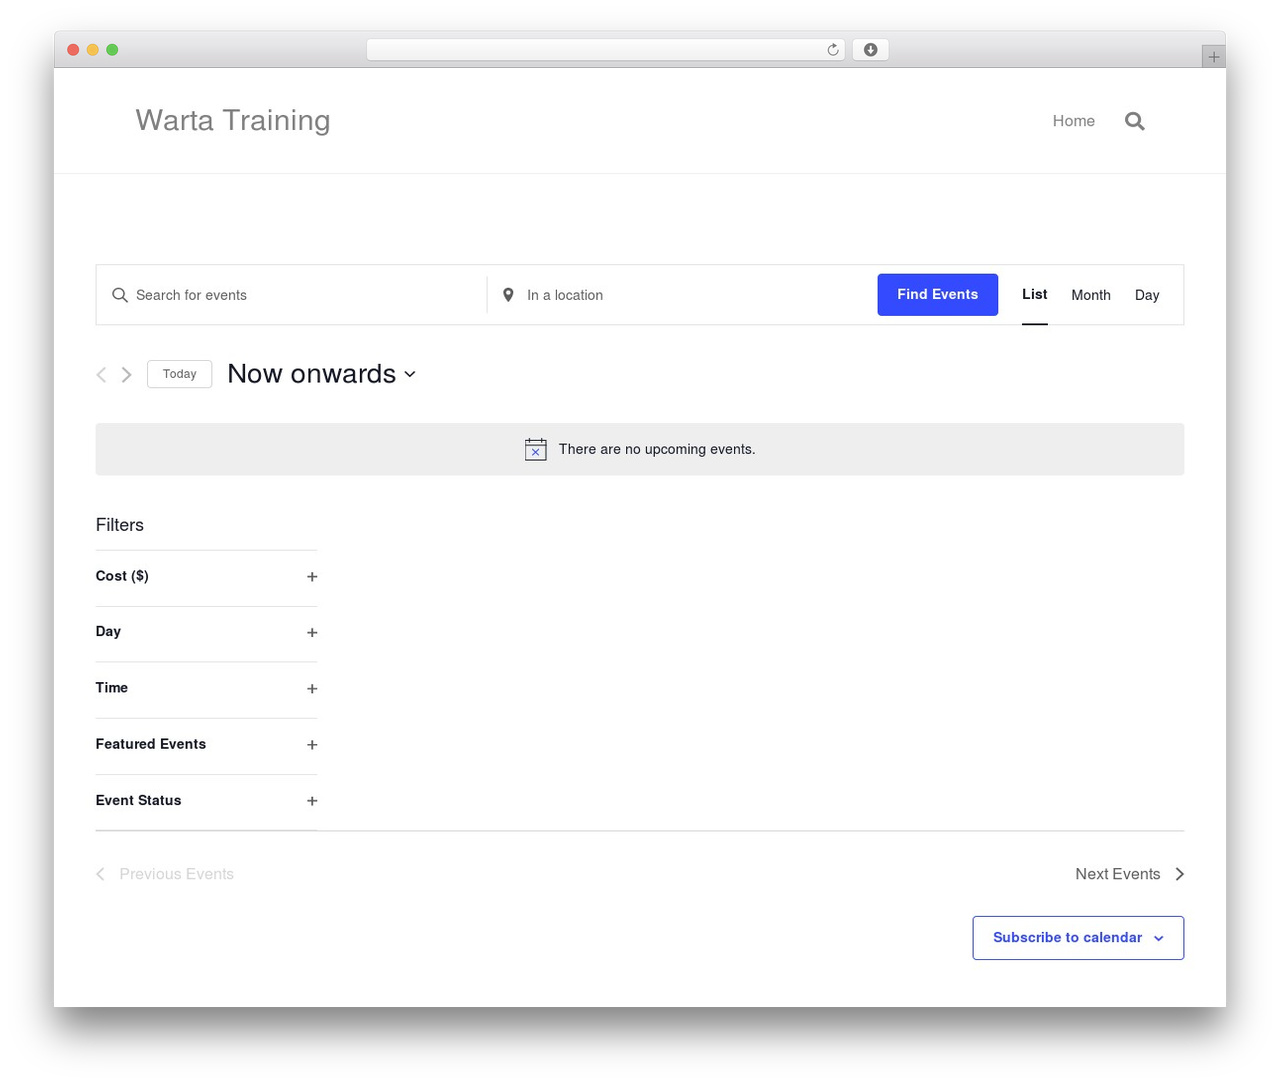Click the previous date chevron arrow

pos(101,374)
